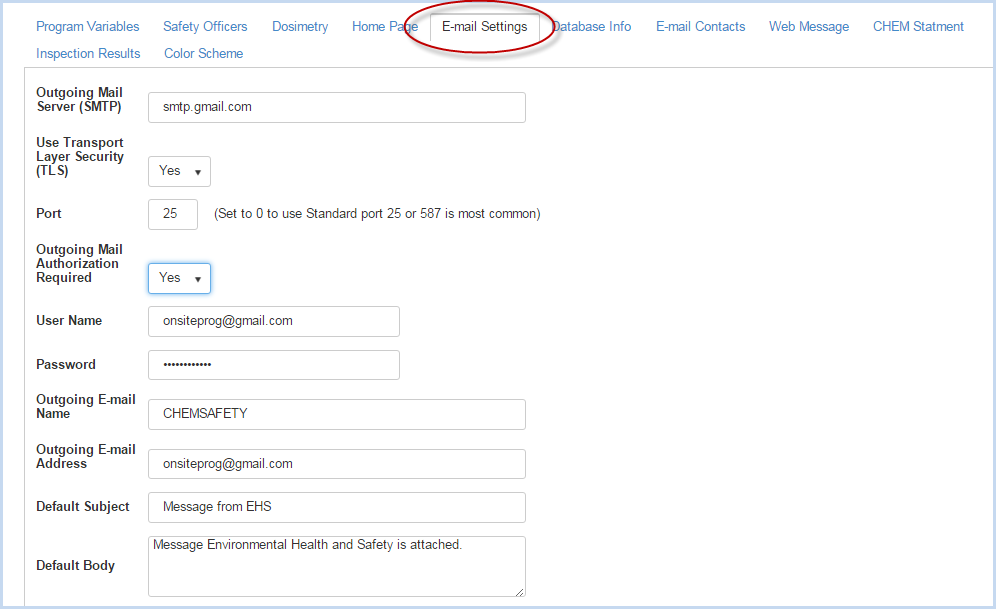Click the Password field
The width and height of the screenshot is (996, 609).
274,365
